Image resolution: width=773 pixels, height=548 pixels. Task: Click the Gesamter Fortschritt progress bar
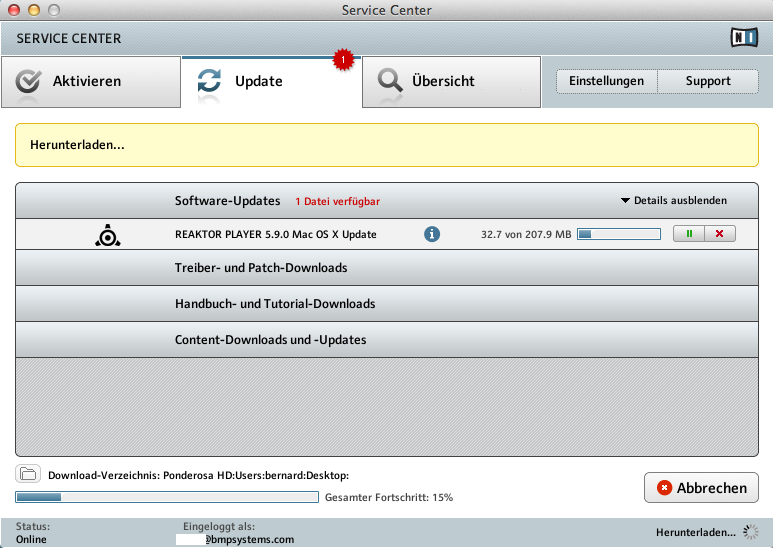tap(167, 497)
